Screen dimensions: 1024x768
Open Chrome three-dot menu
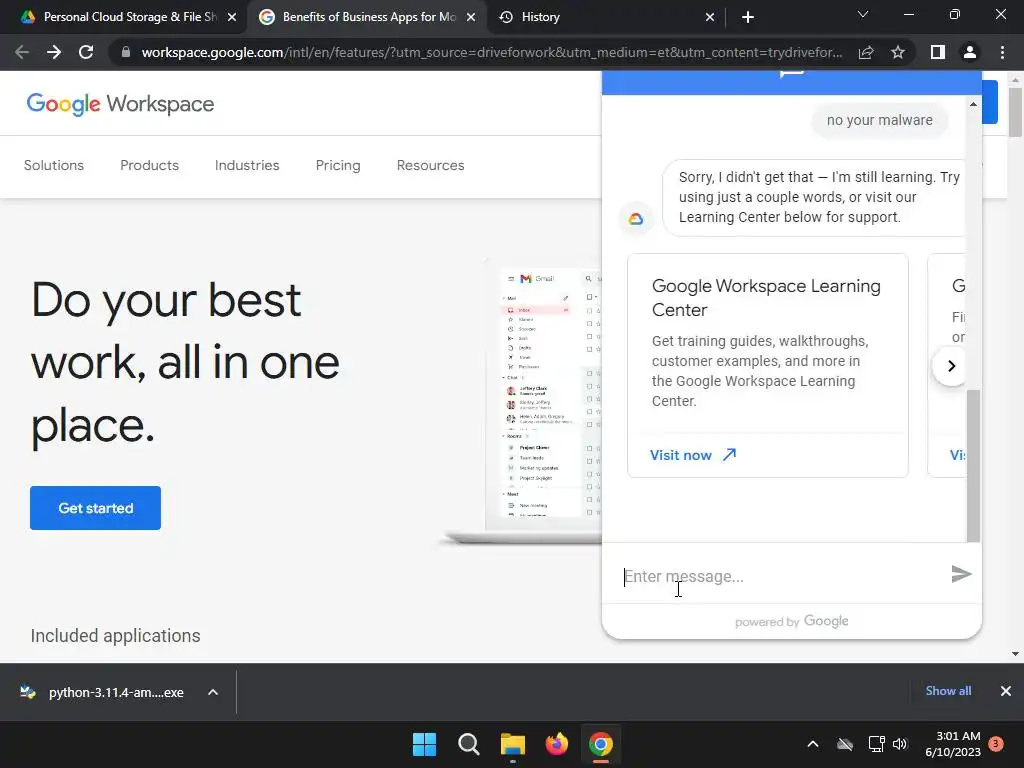1002,52
